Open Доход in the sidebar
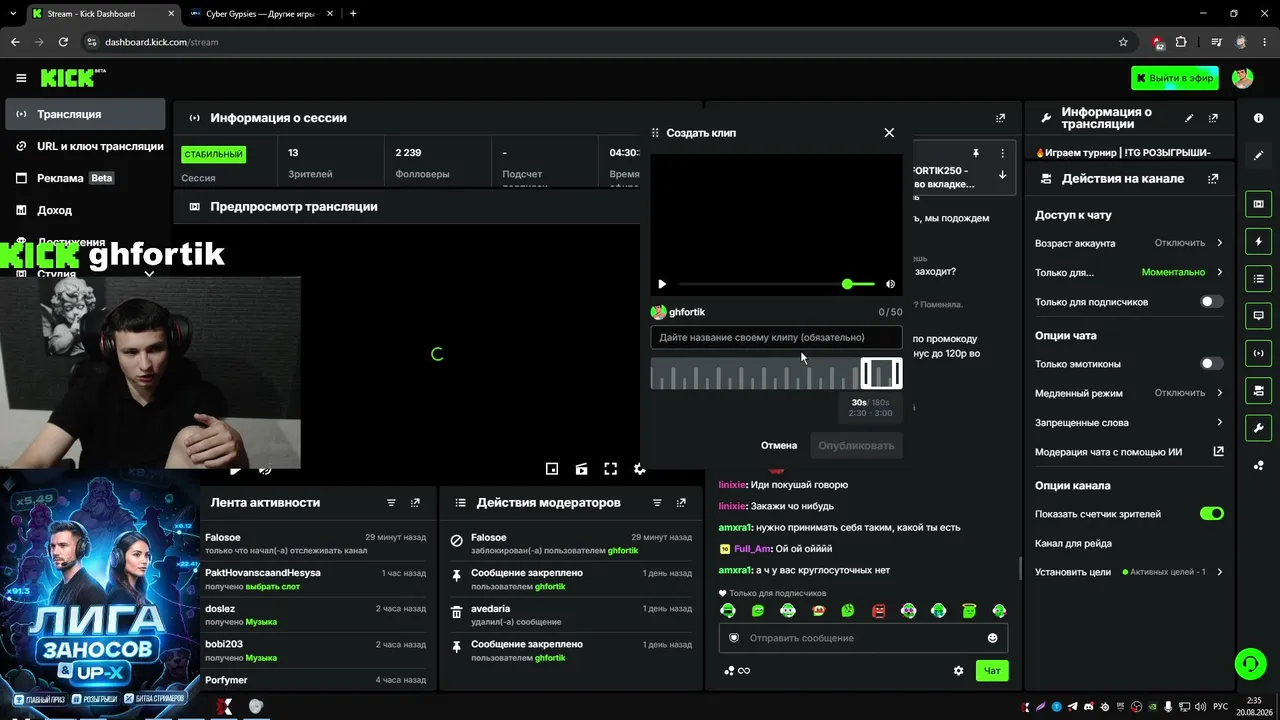The image size is (1280, 720). coord(85,210)
